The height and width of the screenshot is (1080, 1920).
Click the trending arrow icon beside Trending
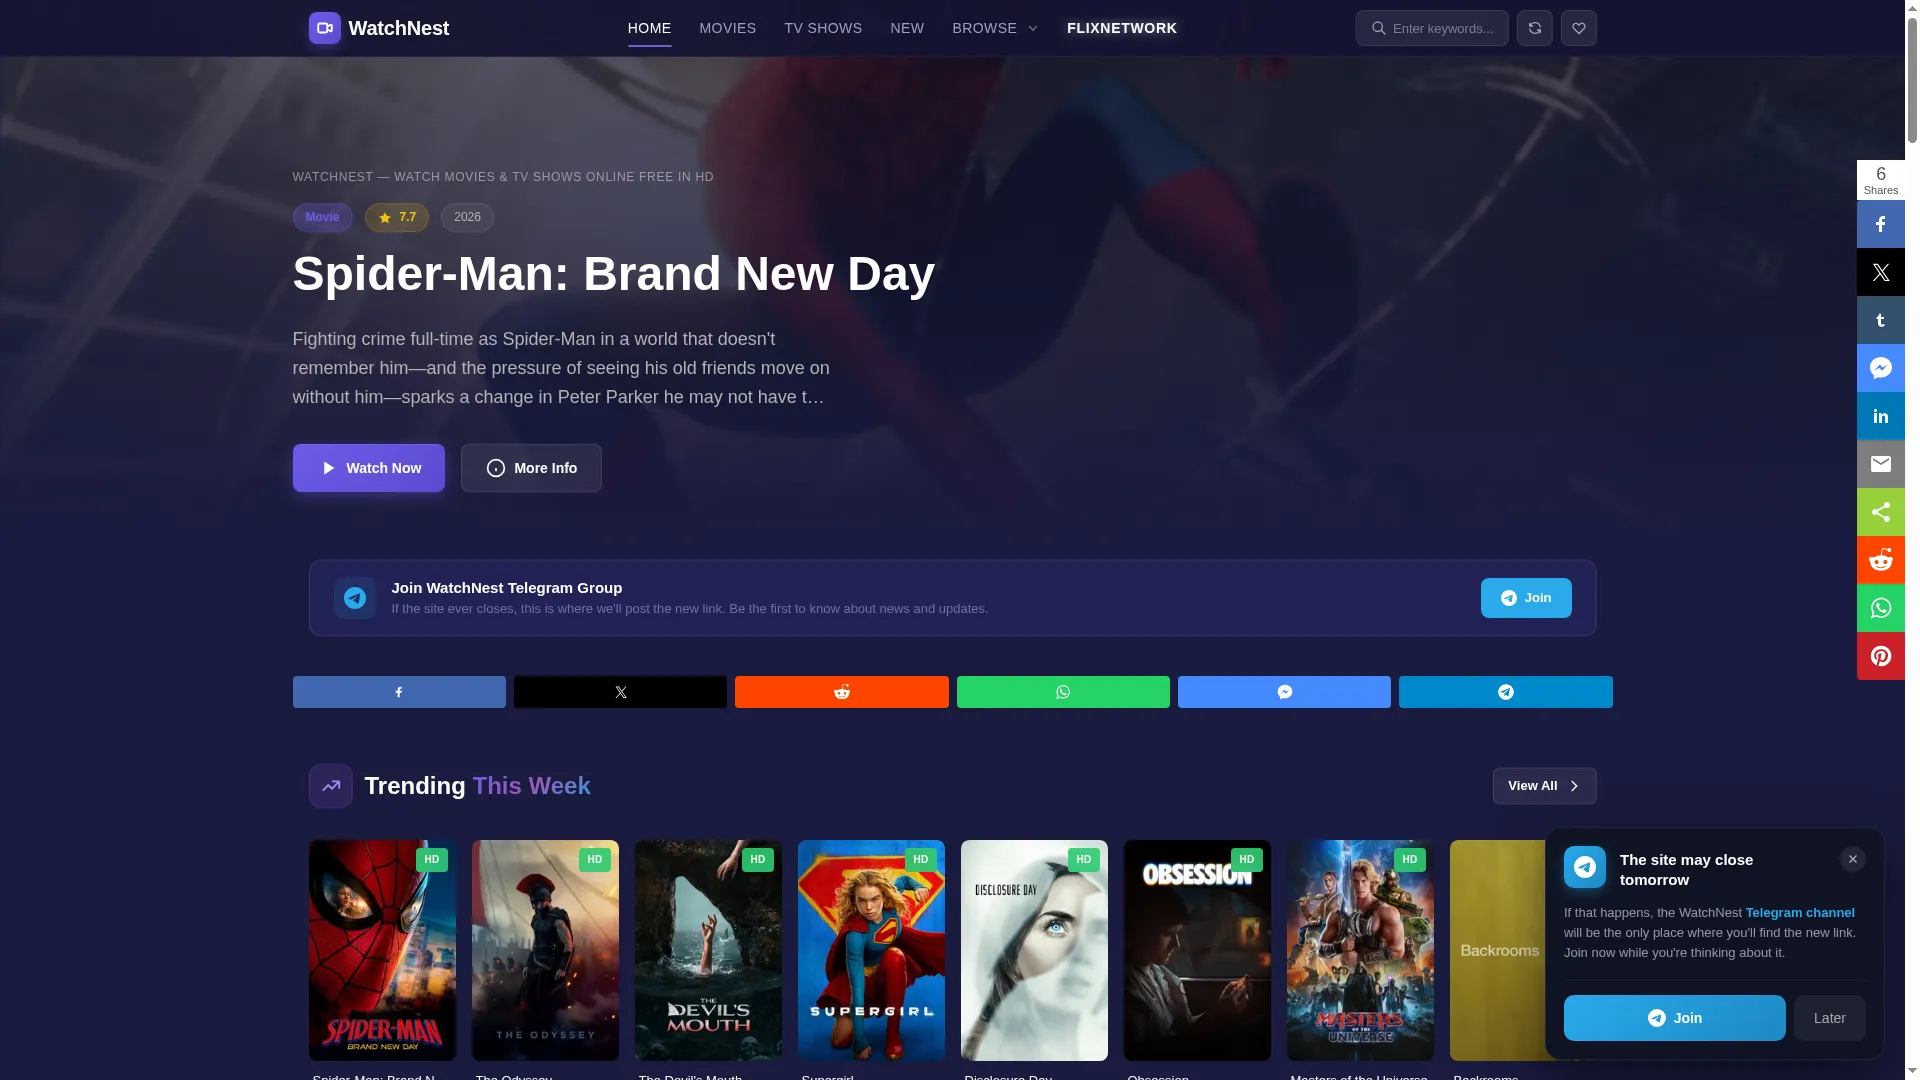pos(331,786)
